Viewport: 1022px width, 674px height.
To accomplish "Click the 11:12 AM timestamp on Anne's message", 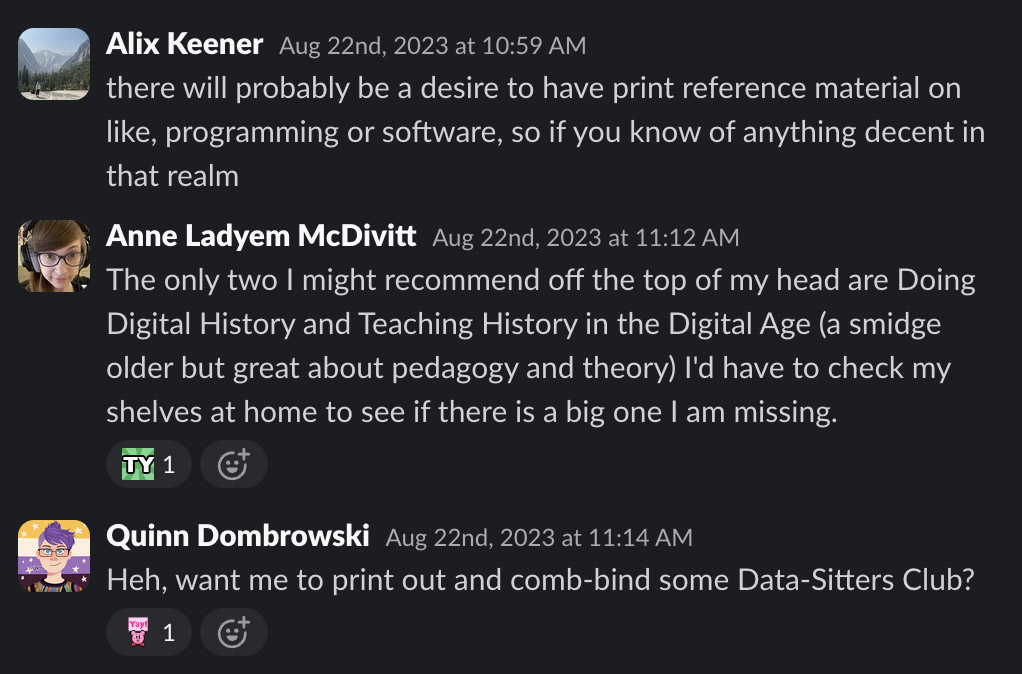I will point(584,238).
